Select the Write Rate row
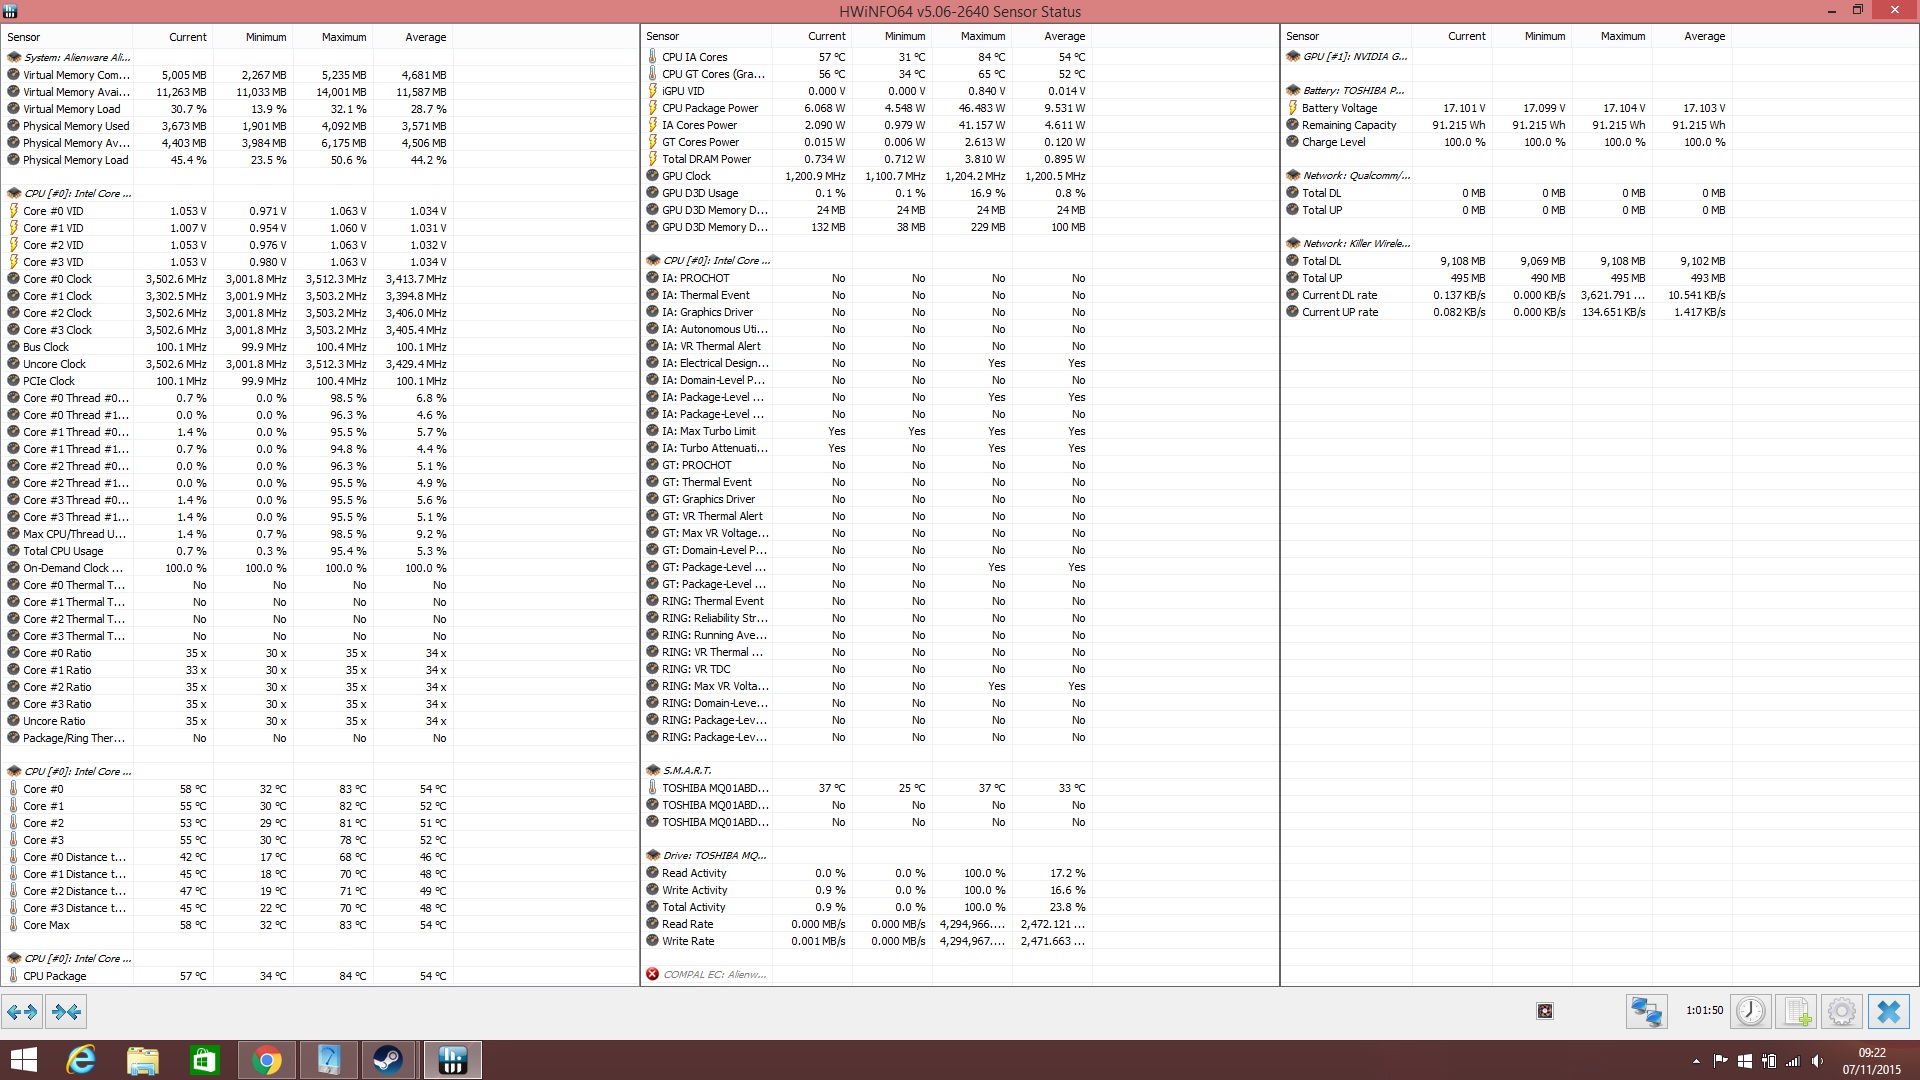The image size is (1920, 1080). [867, 941]
